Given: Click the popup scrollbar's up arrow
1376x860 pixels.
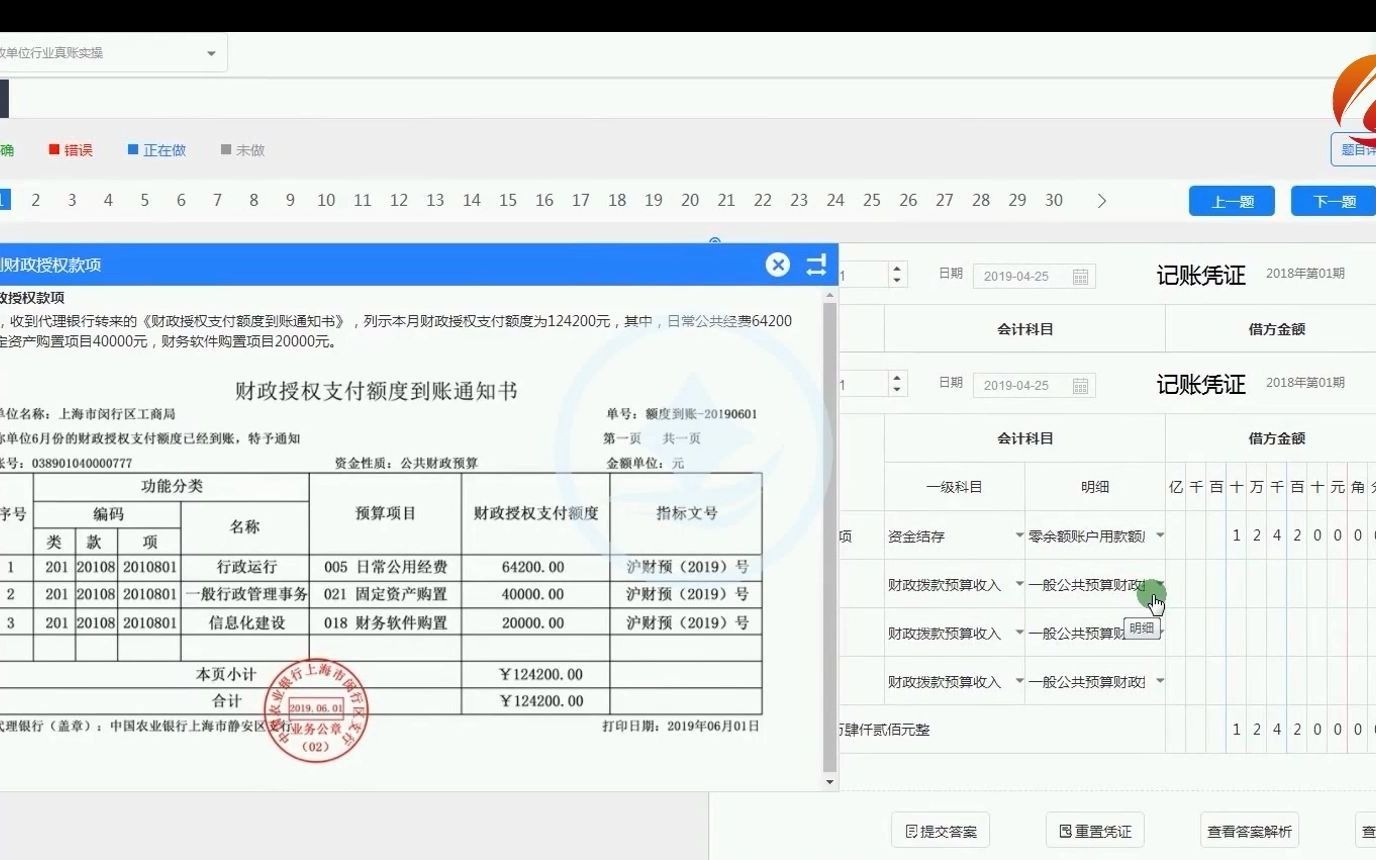Looking at the screenshot, I should [x=830, y=295].
